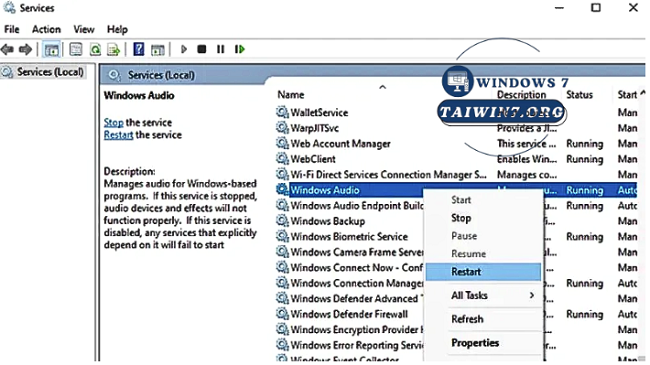Click the gear icon beside Web Account Manager

tap(282, 143)
